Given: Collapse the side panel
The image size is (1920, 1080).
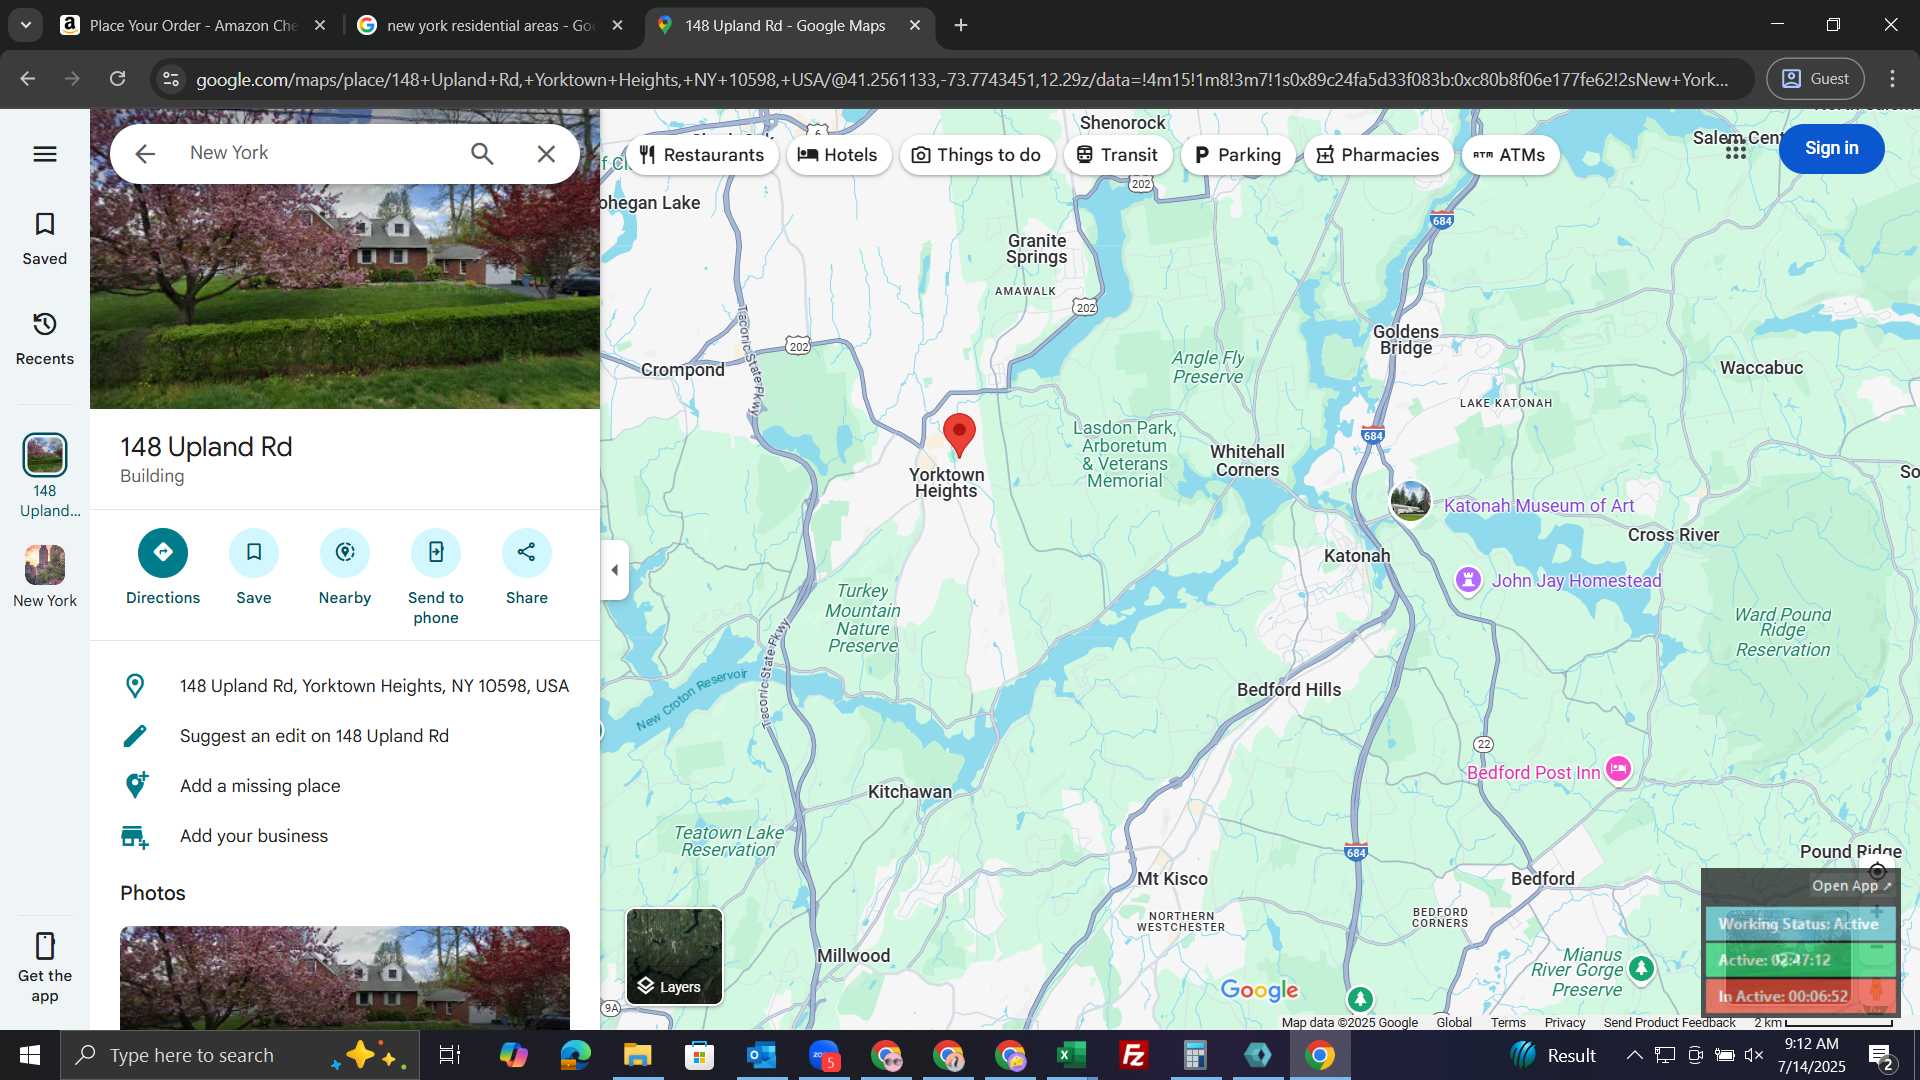Looking at the screenshot, I should (x=615, y=570).
